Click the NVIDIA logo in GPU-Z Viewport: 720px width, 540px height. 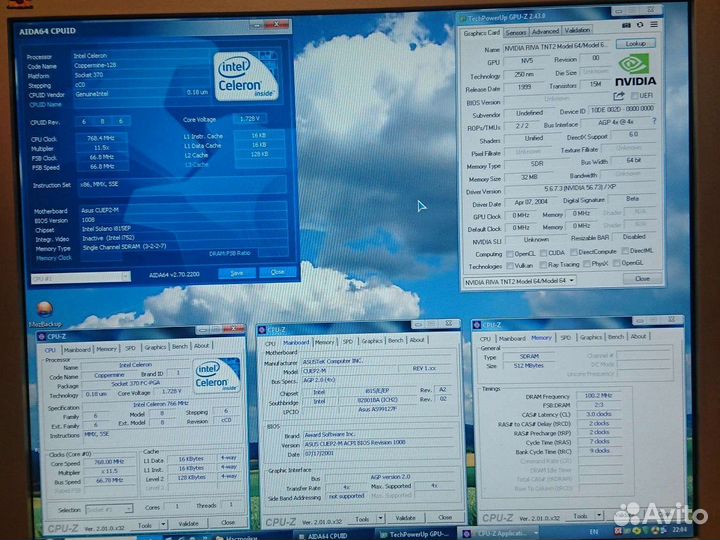click(635, 70)
